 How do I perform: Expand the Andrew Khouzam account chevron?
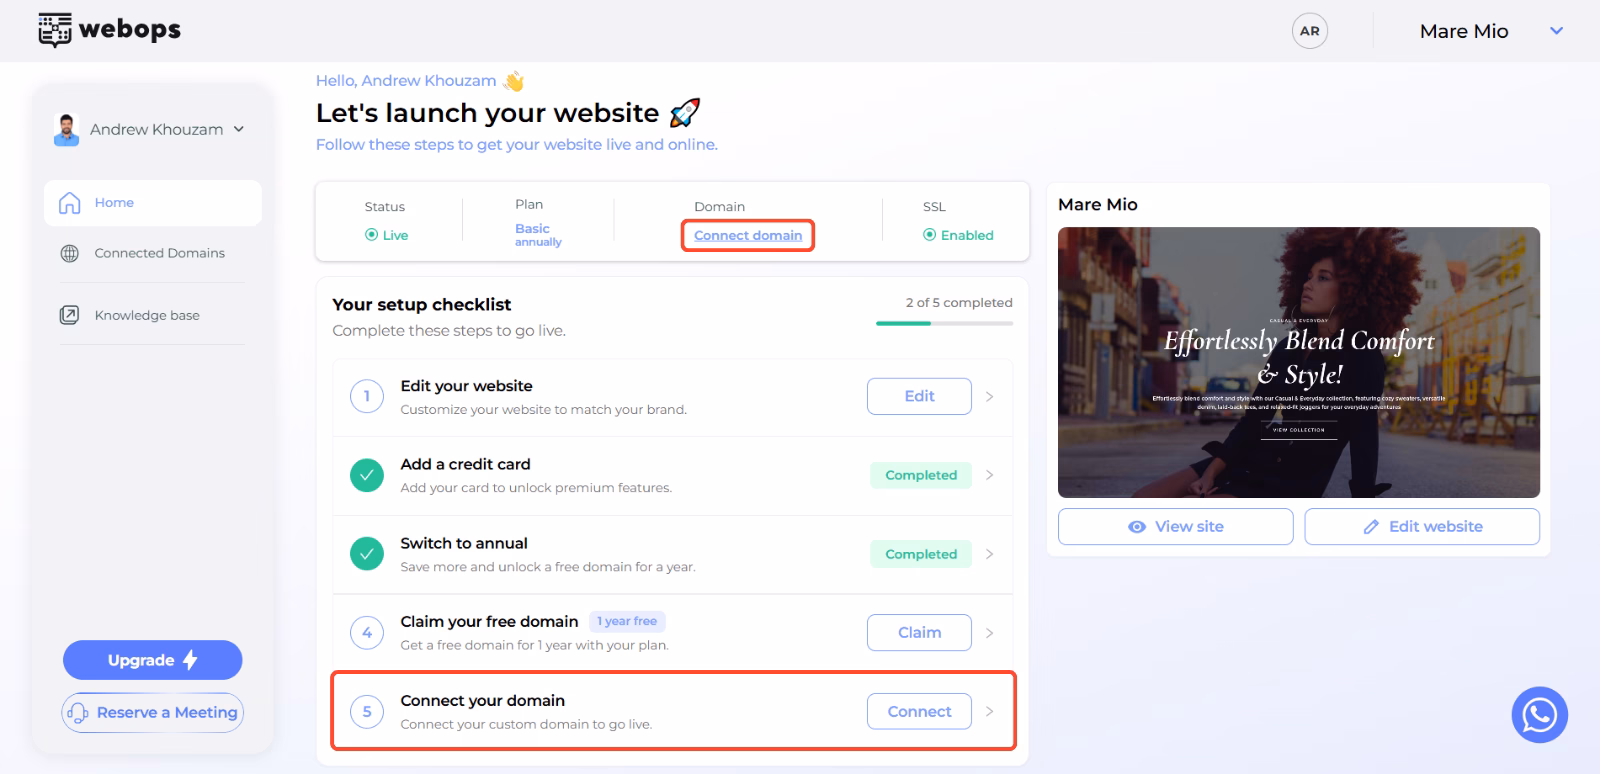point(239,129)
